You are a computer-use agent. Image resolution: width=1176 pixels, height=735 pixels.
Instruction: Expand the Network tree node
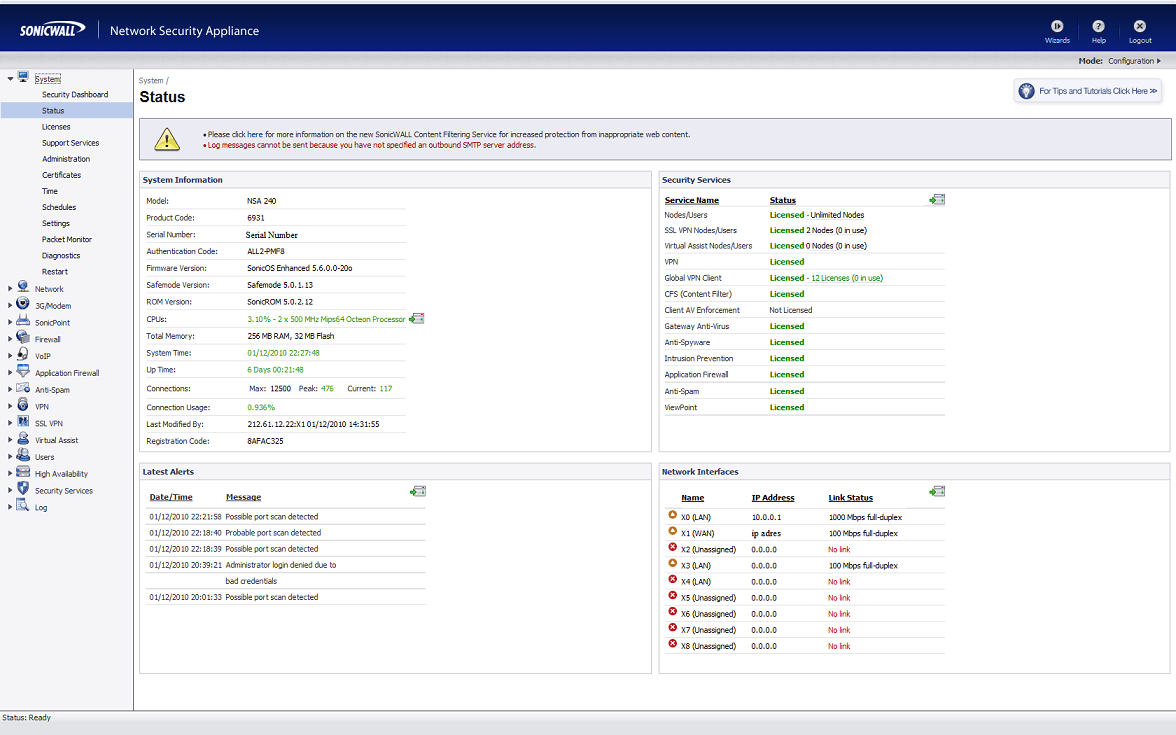pos(10,289)
